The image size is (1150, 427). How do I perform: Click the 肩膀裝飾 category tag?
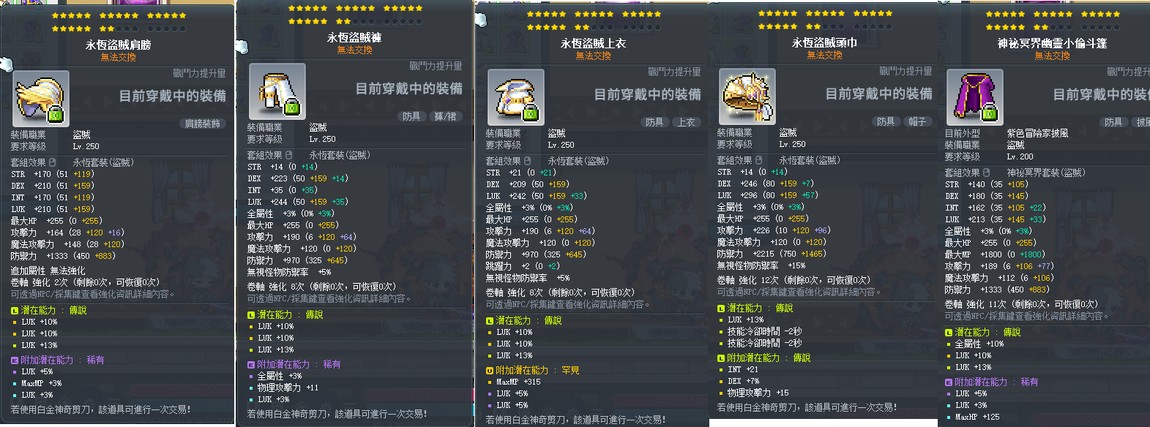point(203,123)
